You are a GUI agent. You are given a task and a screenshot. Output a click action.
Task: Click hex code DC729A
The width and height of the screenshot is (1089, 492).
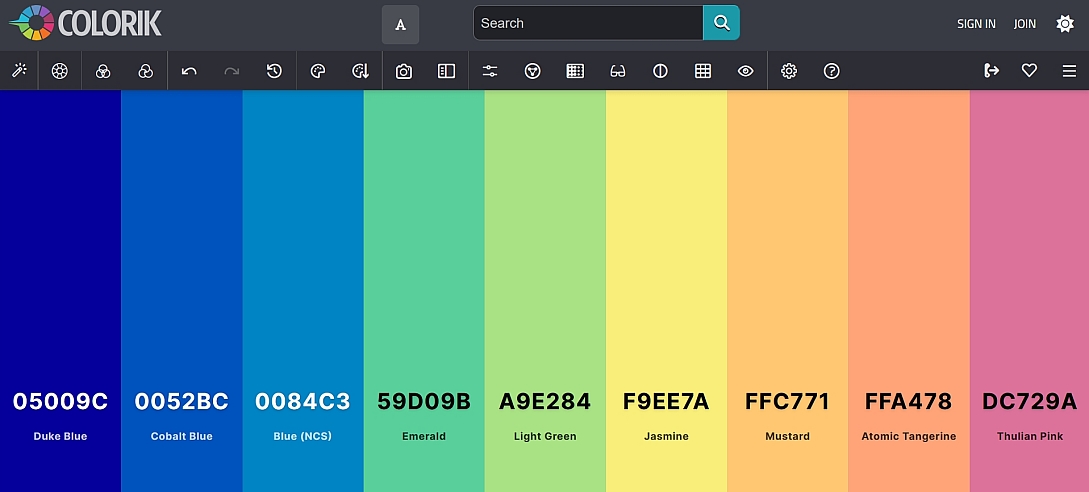(1029, 401)
